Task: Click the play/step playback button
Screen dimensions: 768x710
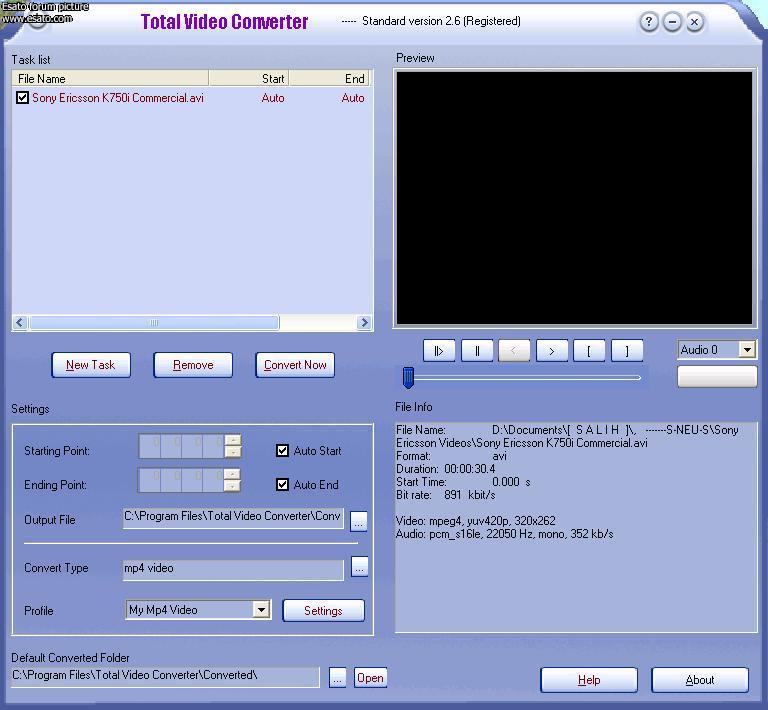Action: (439, 351)
